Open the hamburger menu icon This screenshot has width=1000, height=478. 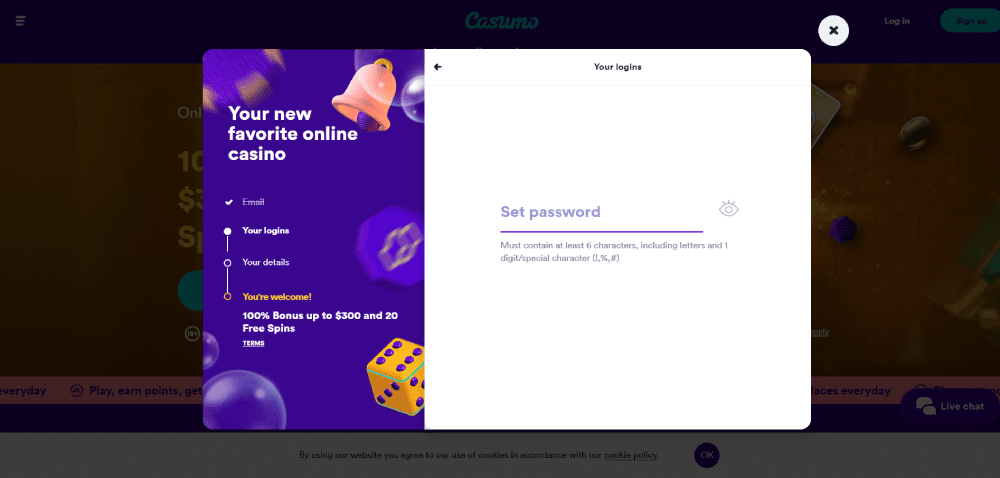[20, 20]
